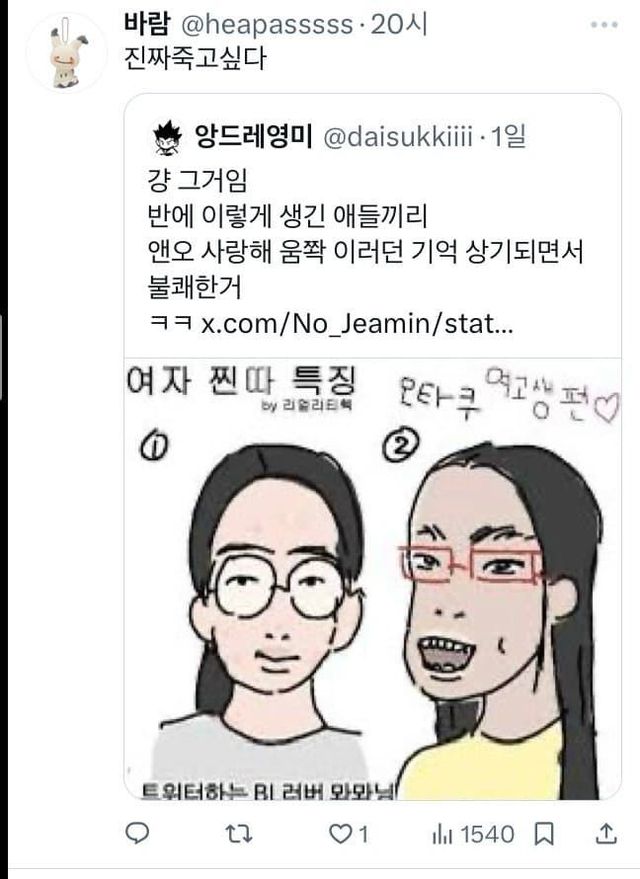View the tweet analytics bar chart icon
This screenshot has width=640, height=879.
tap(442, 834)
